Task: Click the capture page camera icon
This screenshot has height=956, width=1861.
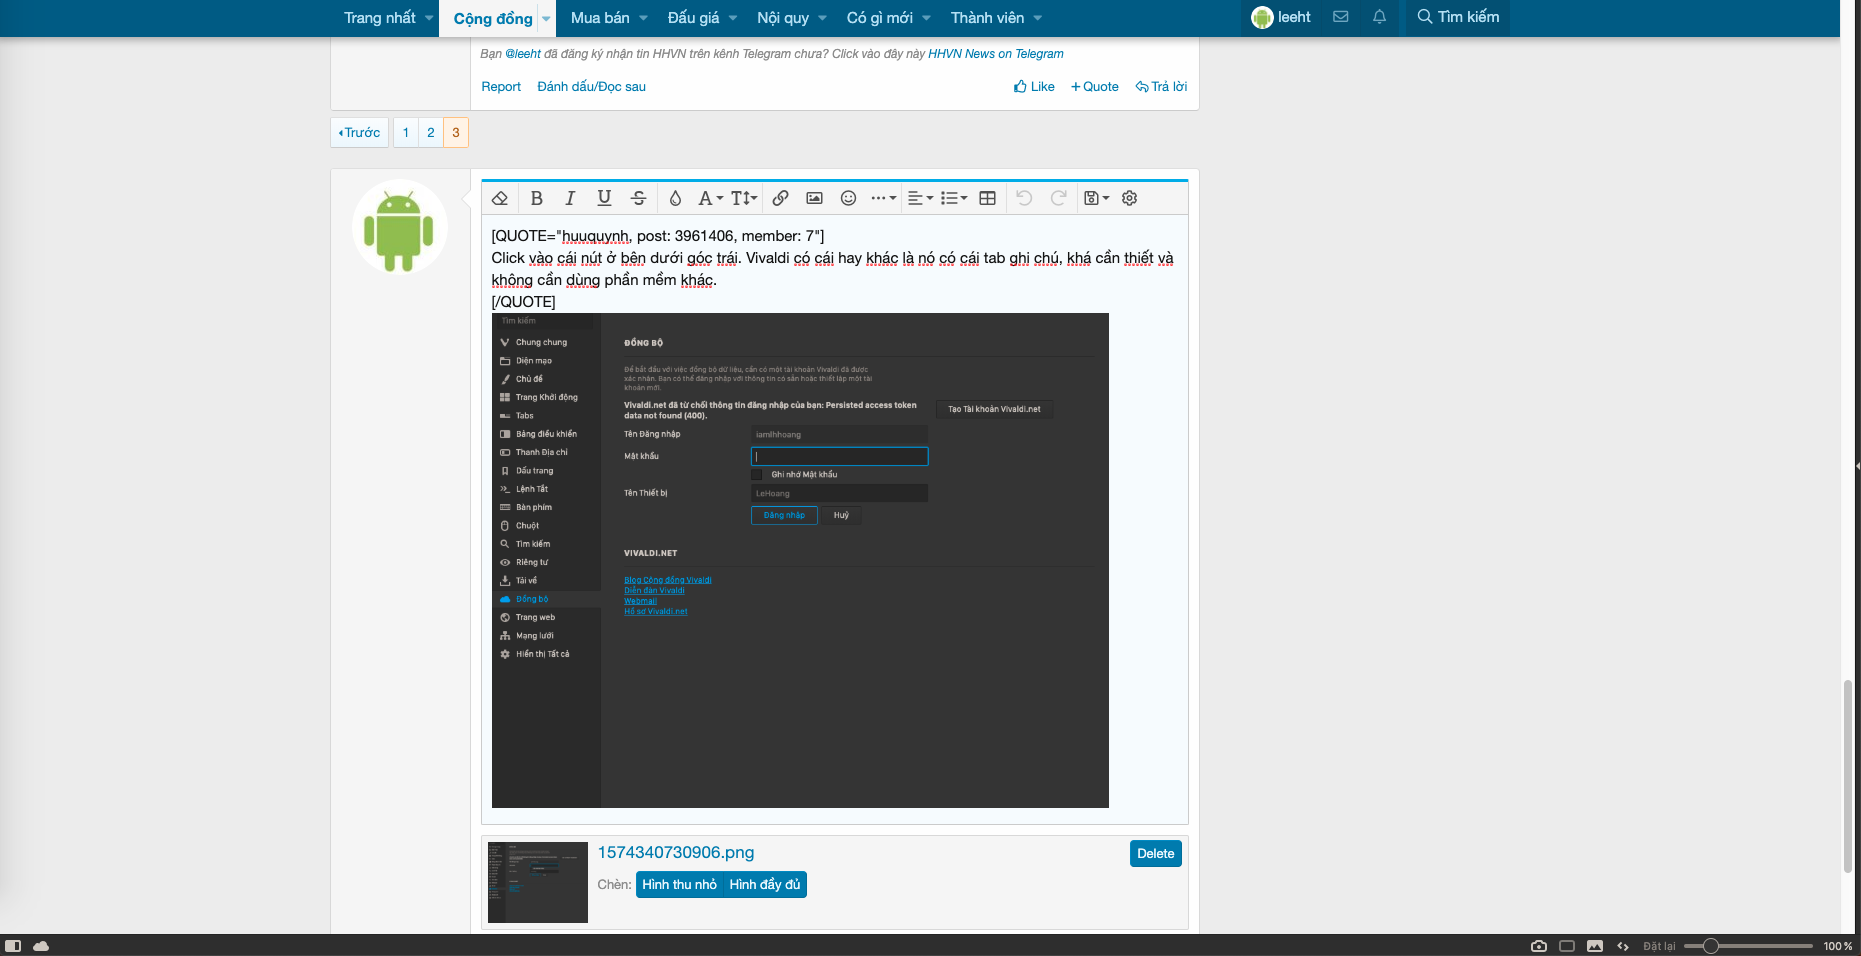Action: click(x=1538, y=946)
